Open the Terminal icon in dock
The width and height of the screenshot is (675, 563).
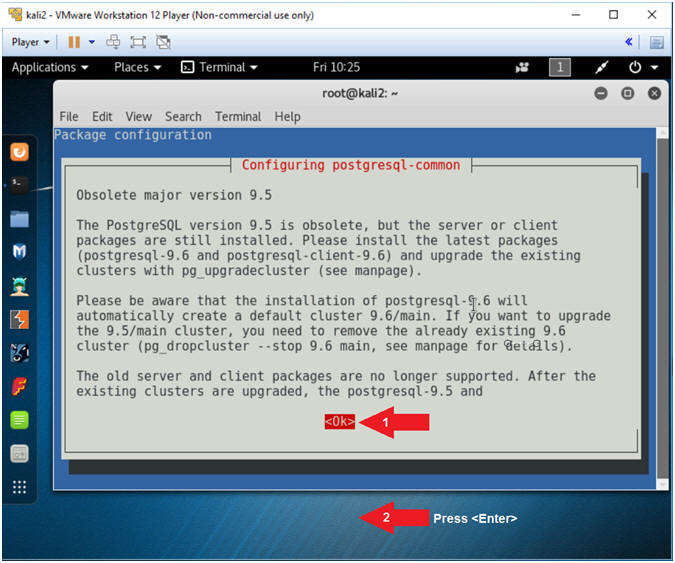(19, 185)
